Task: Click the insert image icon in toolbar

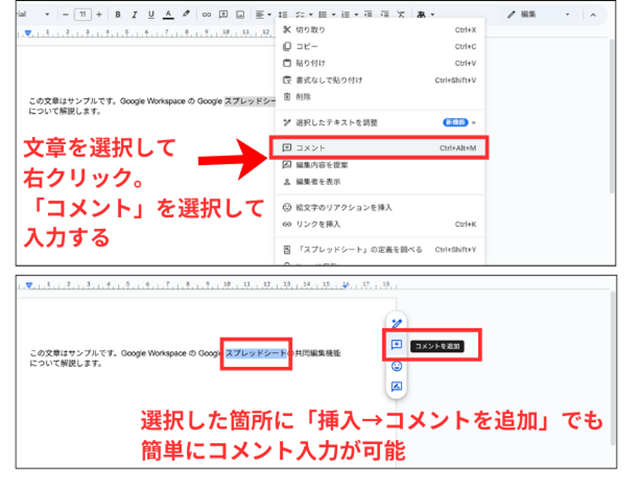Action: [239, 15]
